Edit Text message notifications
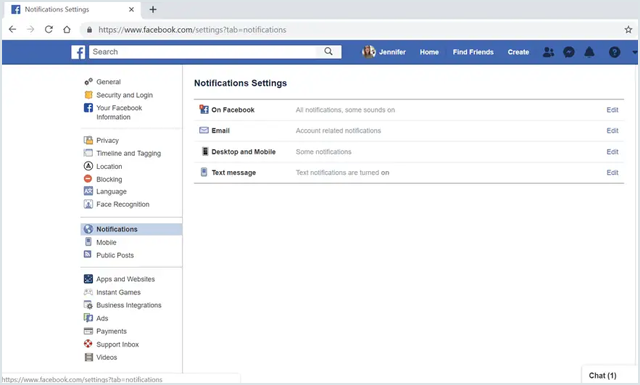The image size is (640, 385). click(612, 173)
